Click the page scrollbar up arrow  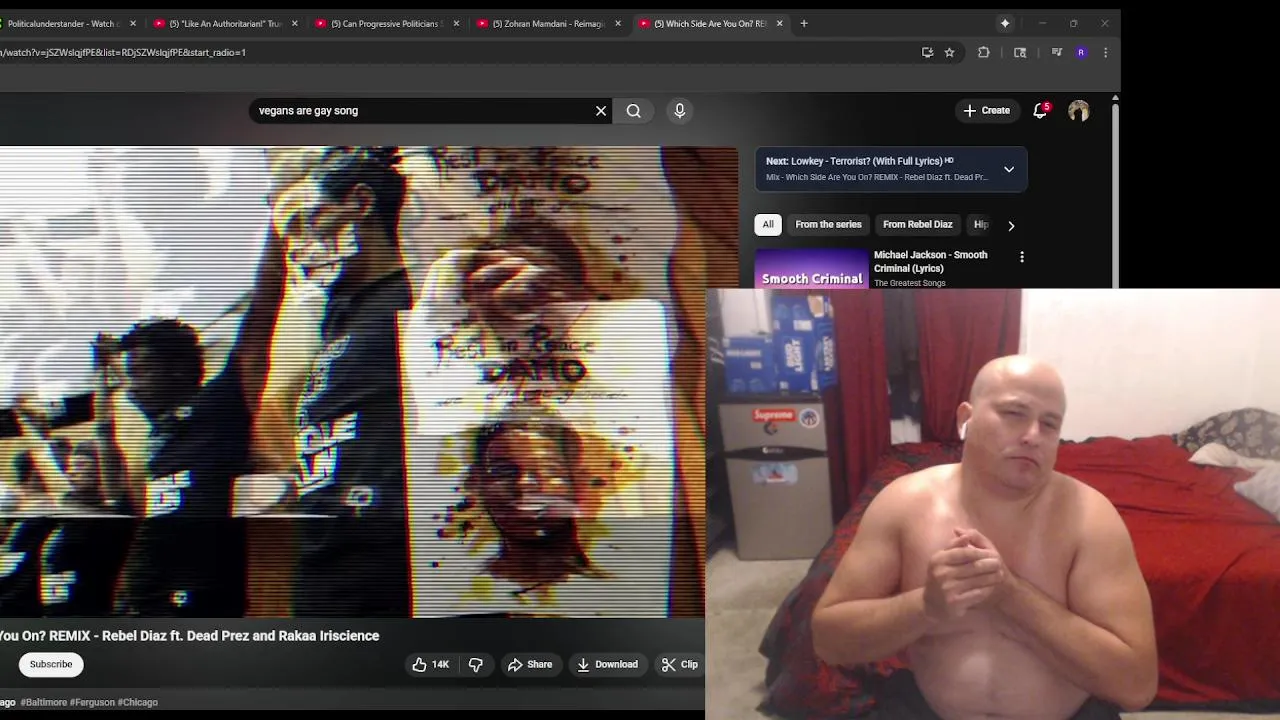[x=1115, y=98]
